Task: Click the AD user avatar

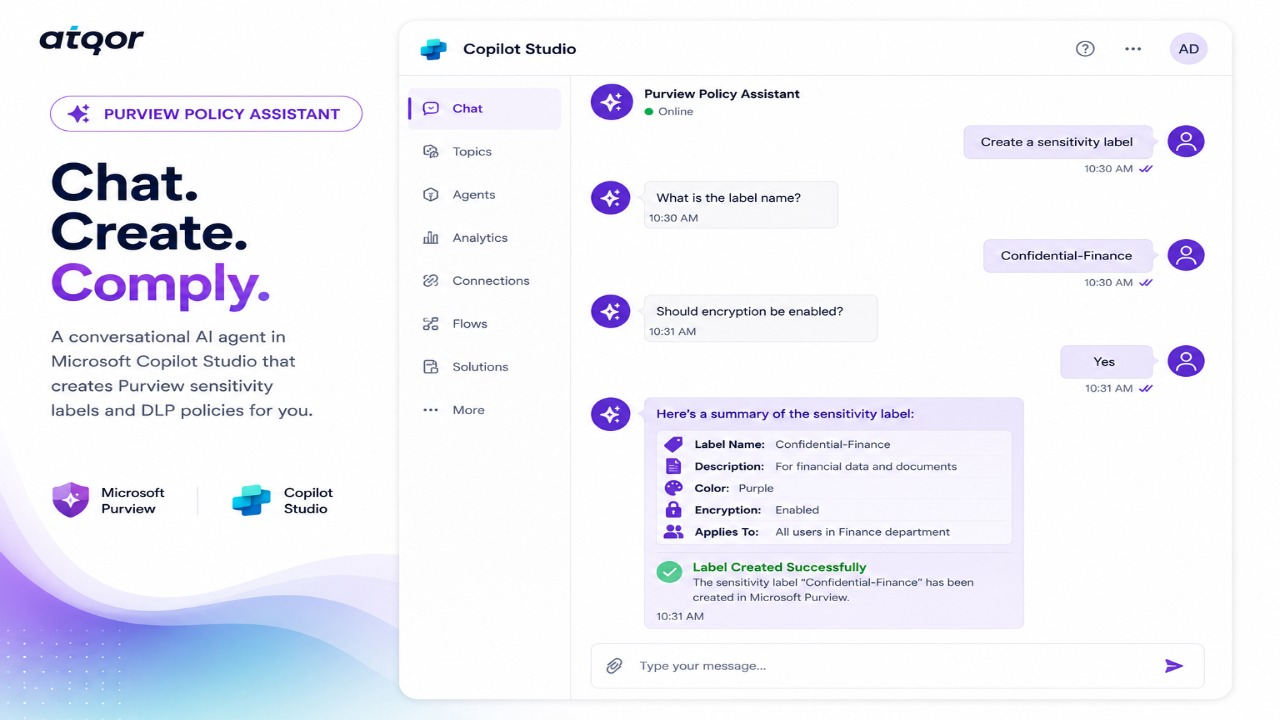Action: click(1189, 49)
